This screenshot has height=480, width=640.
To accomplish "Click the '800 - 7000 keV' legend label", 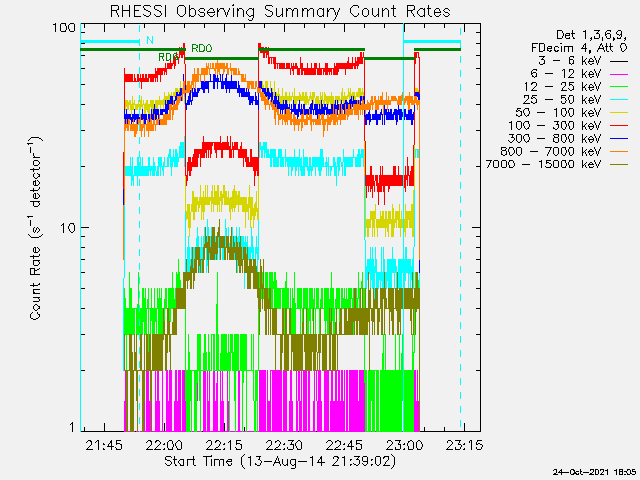I will click(x=551, y=151).
